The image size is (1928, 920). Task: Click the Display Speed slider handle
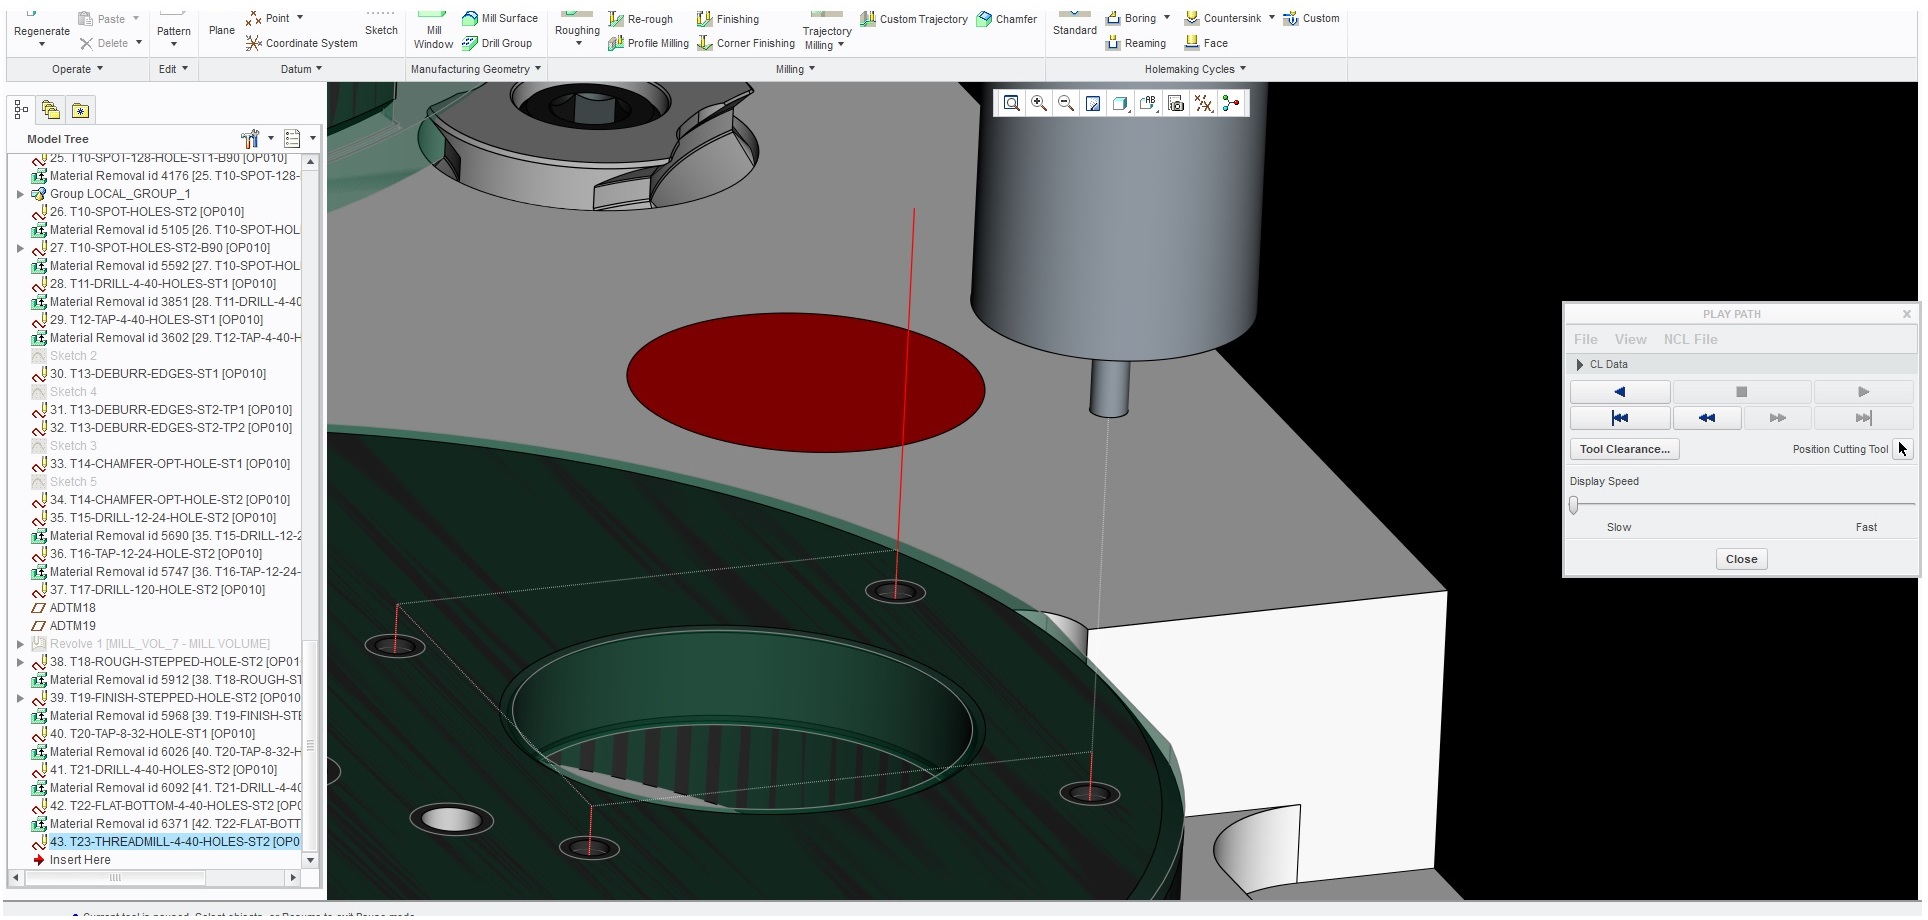pos(1574,505)
